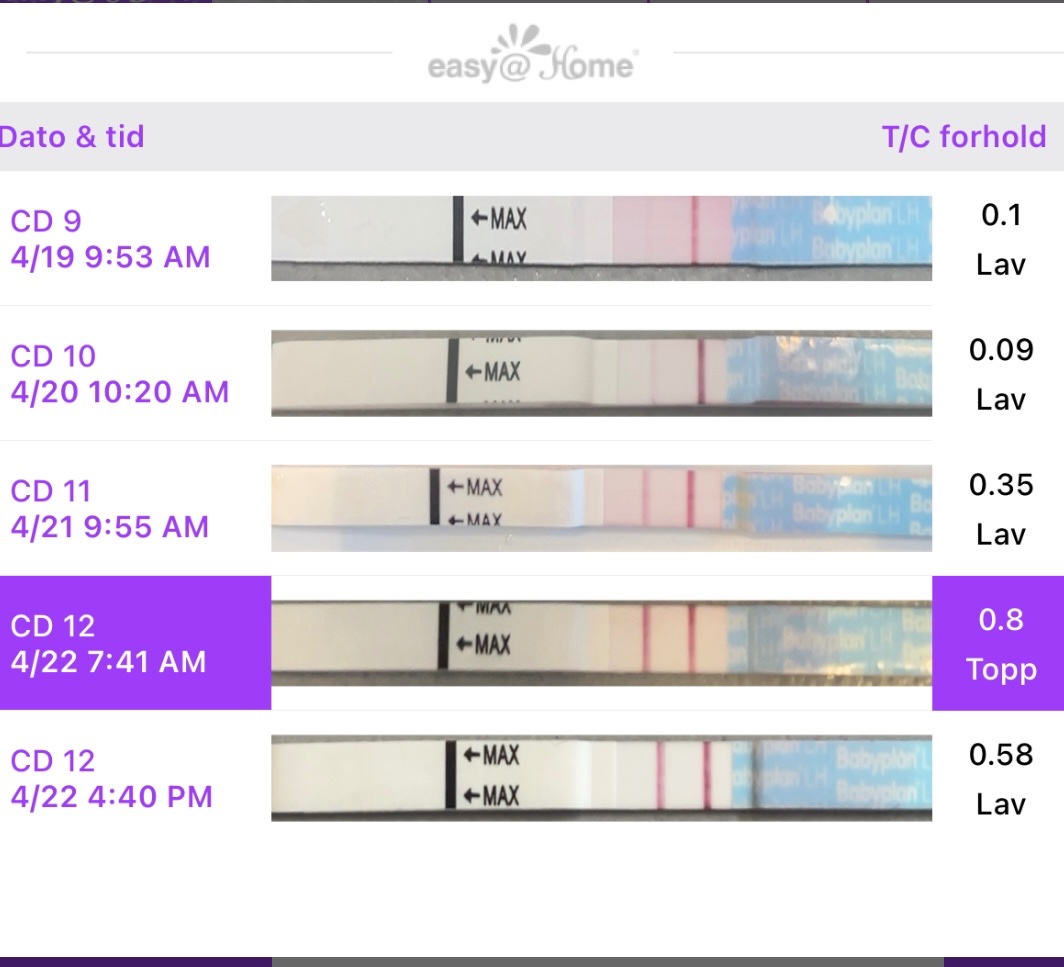Image resolution: width=1064 pixels, height=967 pixels.
Task: Tap the "Topp" peak result label
Action: pos(1000,670)
